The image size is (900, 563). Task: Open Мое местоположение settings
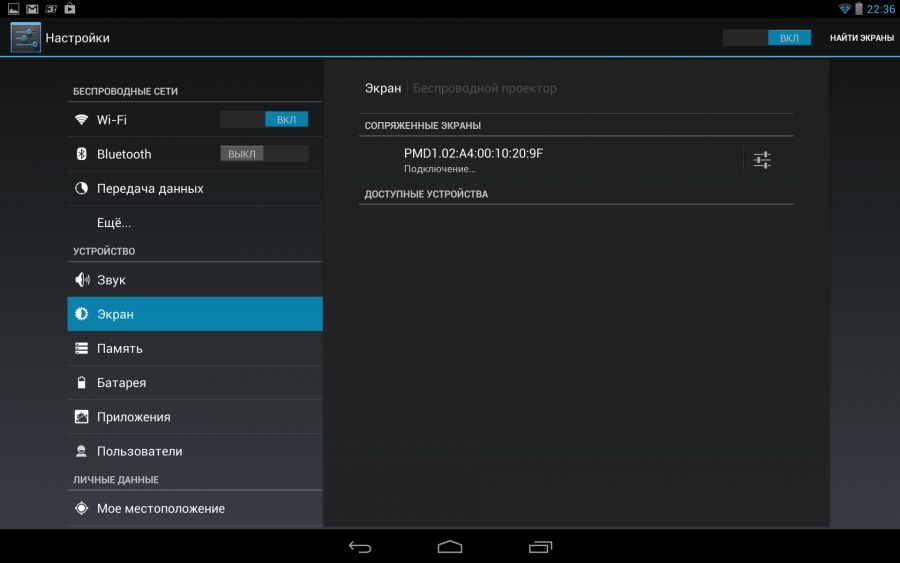(161, 508)
